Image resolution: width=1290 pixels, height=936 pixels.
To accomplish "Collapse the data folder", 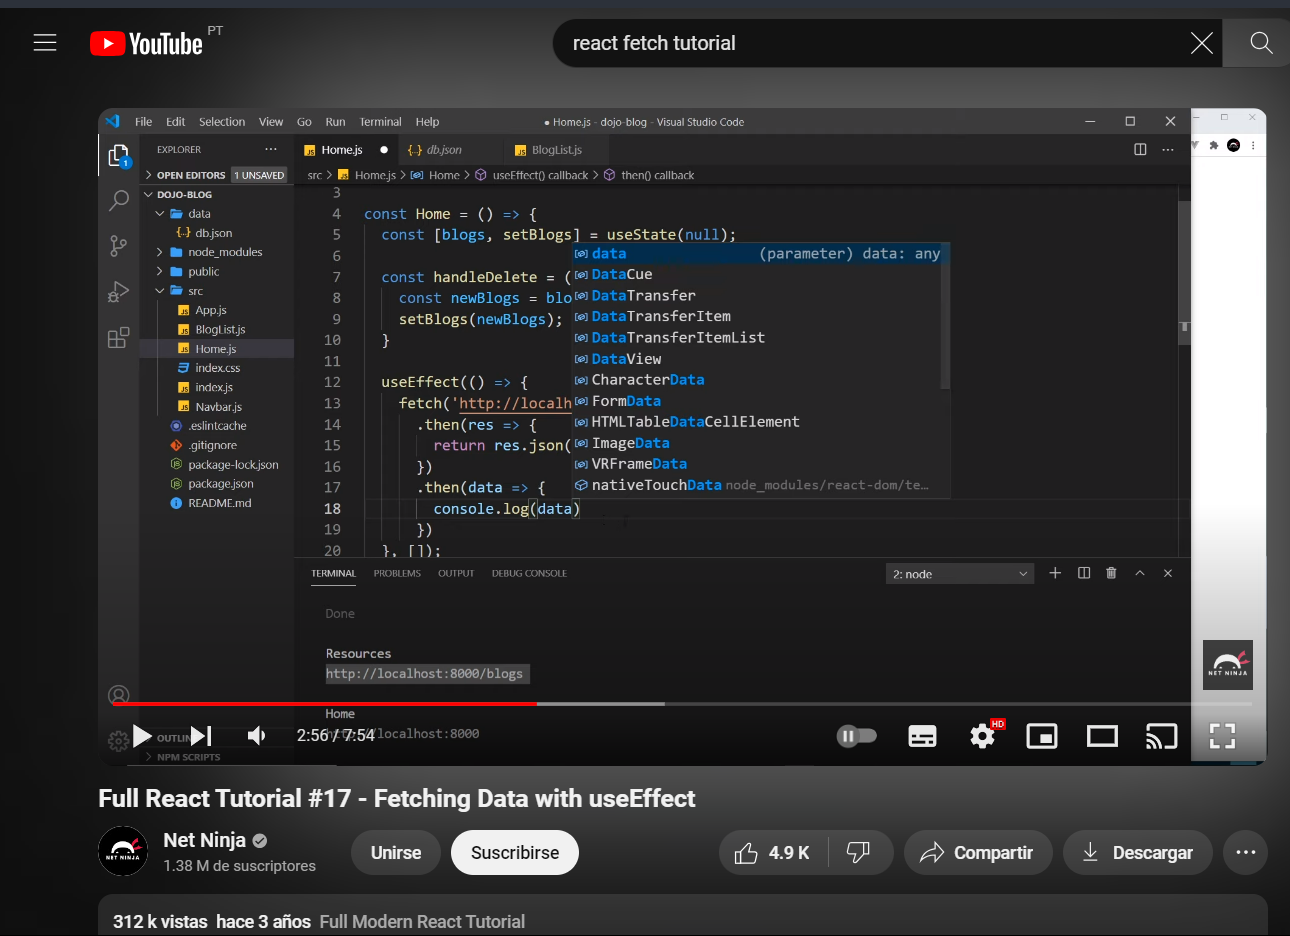I will pyautogui.click(x=198, y=214).
